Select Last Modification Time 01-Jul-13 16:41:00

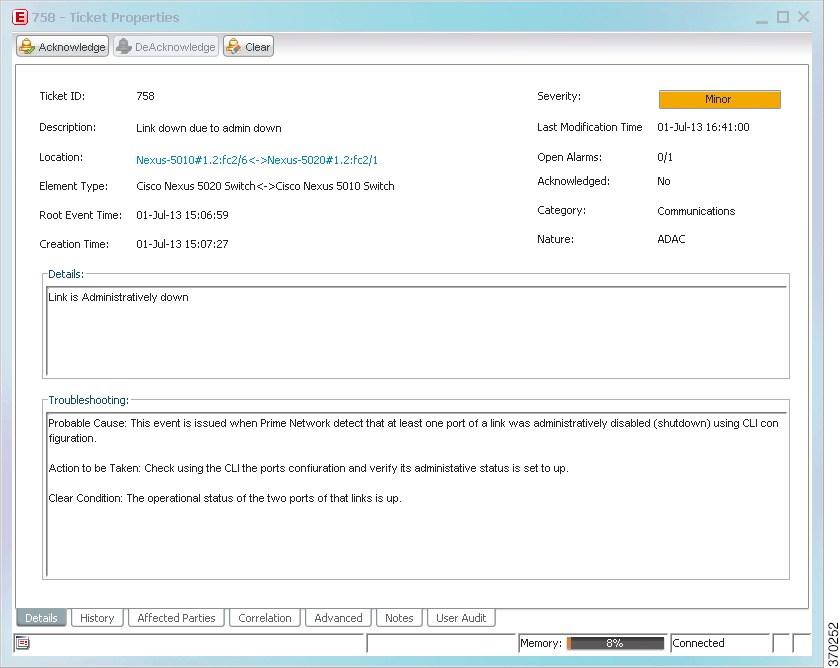tap(703, 127)
